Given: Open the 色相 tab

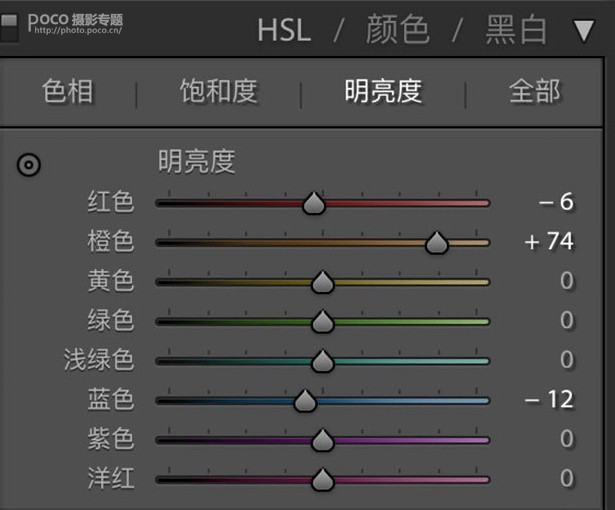Looking at the screenshot, I should tap(68, 91).
